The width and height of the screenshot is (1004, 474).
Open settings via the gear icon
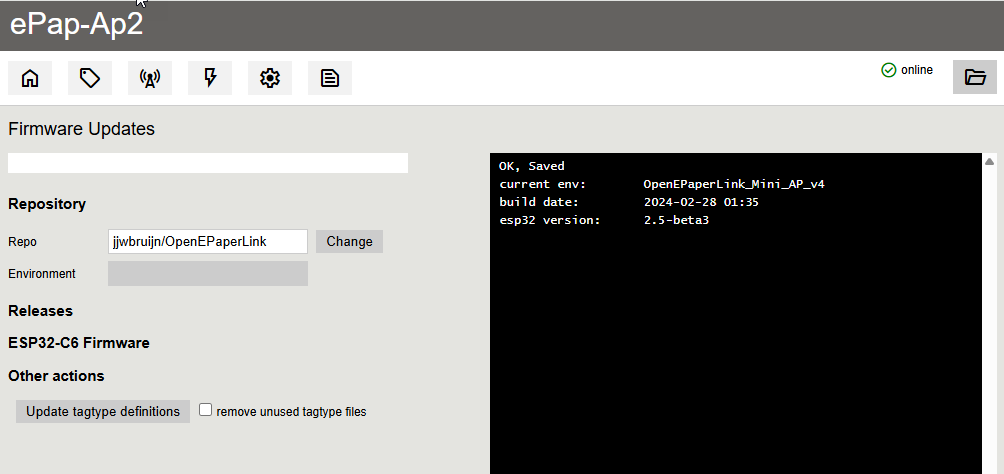pyautogui.click(x=270, y=78)
